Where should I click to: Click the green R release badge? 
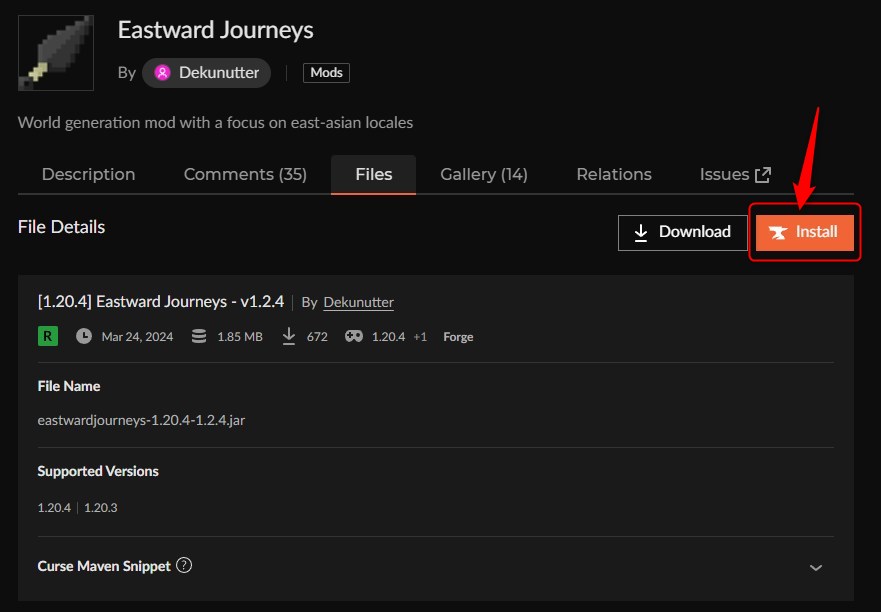(x=46, y=336)
